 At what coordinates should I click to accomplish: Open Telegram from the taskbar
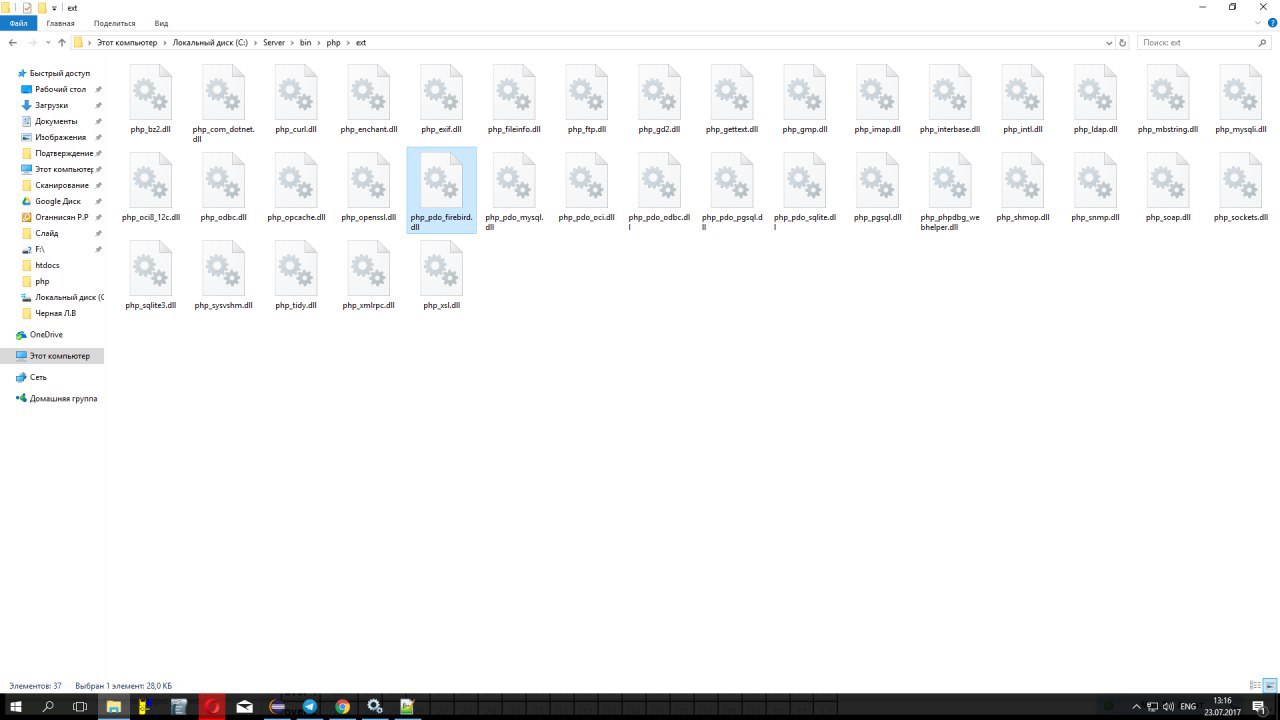[x=309, y=707]
